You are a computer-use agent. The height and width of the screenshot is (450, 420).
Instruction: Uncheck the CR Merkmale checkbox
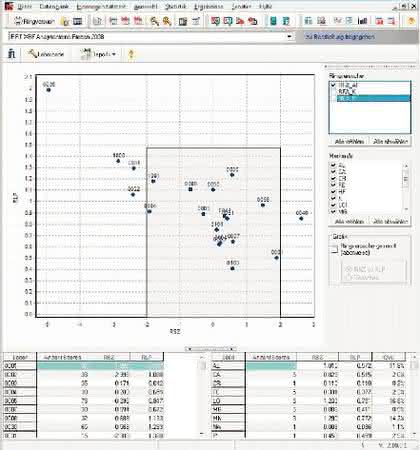333,178
